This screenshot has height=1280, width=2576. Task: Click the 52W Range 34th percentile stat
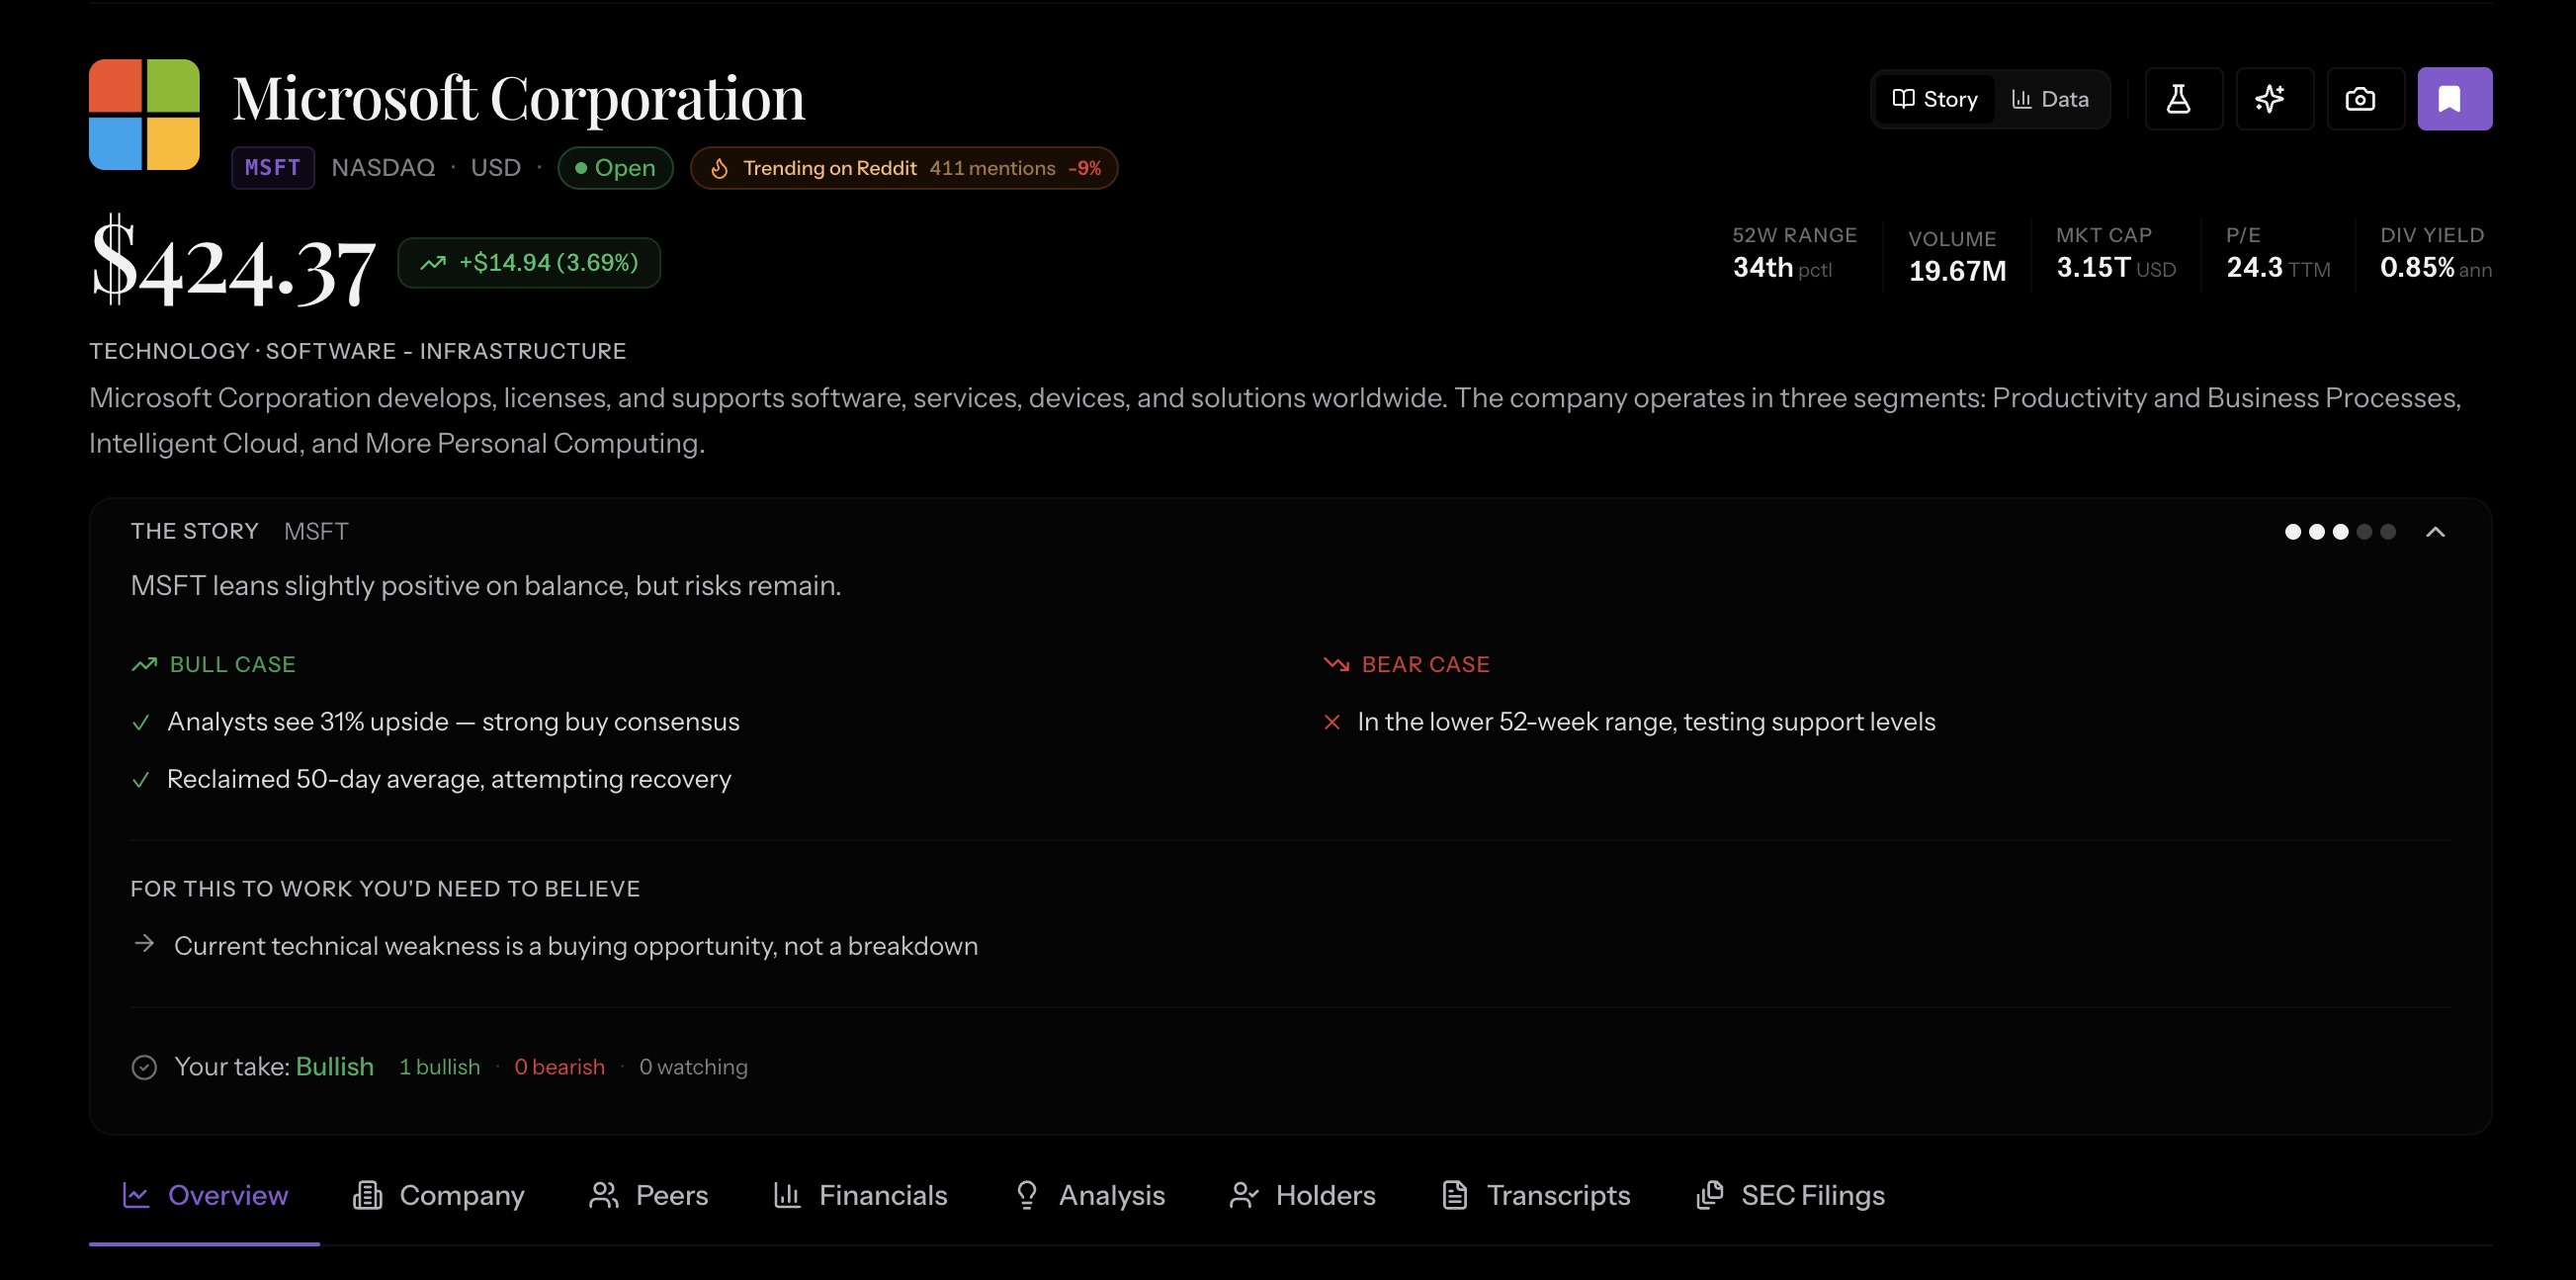pos(1794,253)
